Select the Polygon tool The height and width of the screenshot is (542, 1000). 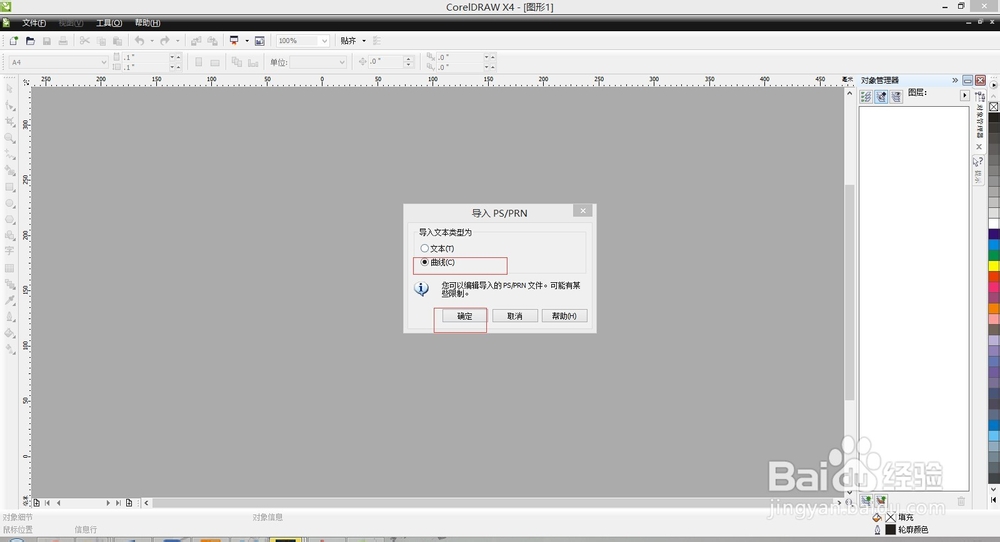(x=10, y=220)
